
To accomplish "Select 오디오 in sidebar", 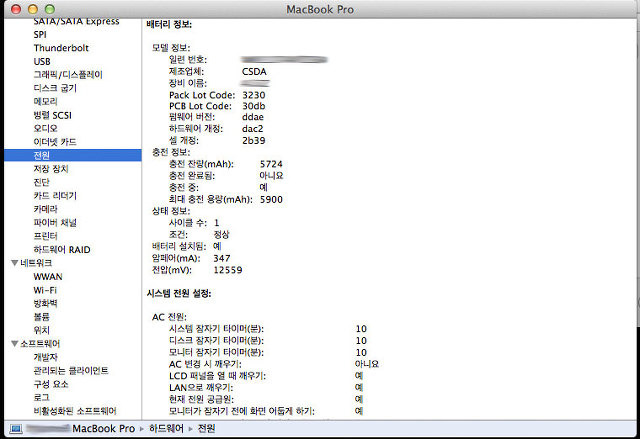I will click(x=45, y=129).
